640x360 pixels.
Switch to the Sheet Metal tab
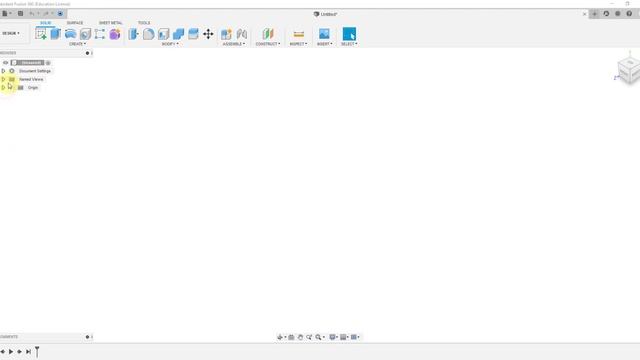[x=110, y=23]
